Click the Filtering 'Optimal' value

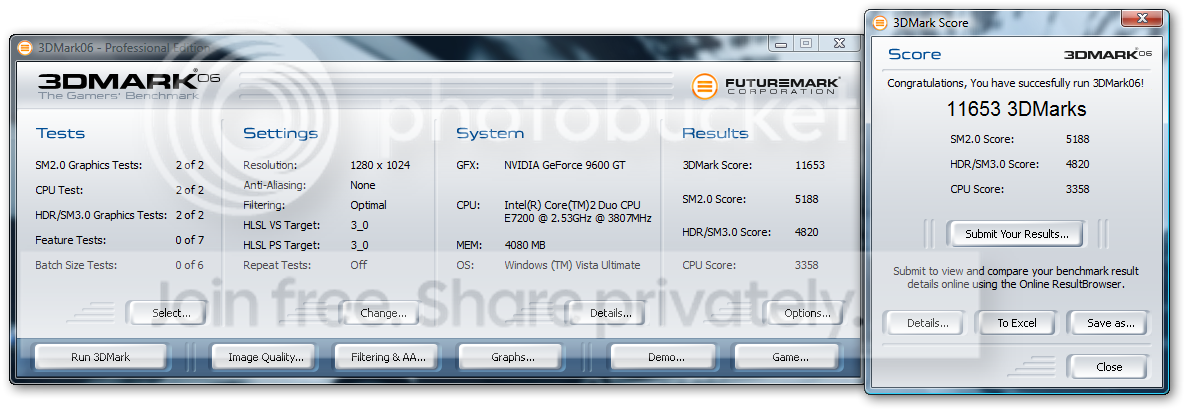368,204
